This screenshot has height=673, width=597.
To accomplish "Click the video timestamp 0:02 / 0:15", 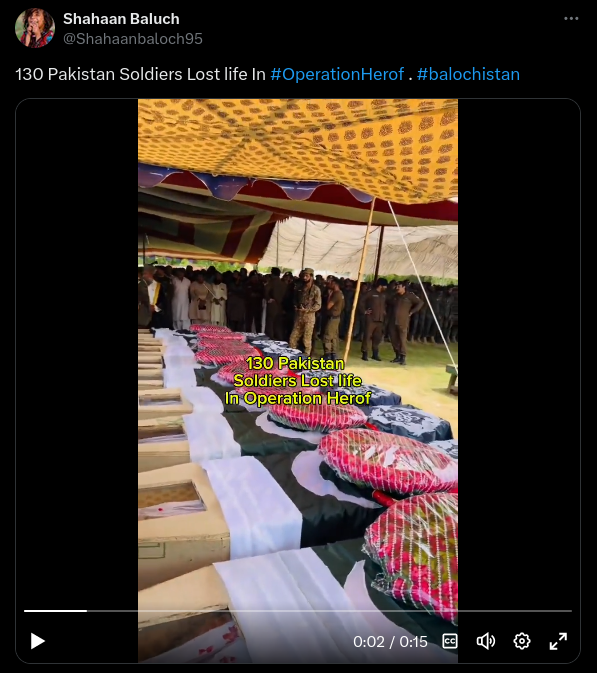I will (x=390, y=642).
